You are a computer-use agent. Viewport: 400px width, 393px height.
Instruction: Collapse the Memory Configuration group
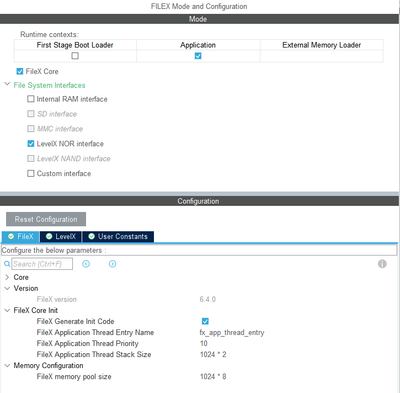point(7,366)
